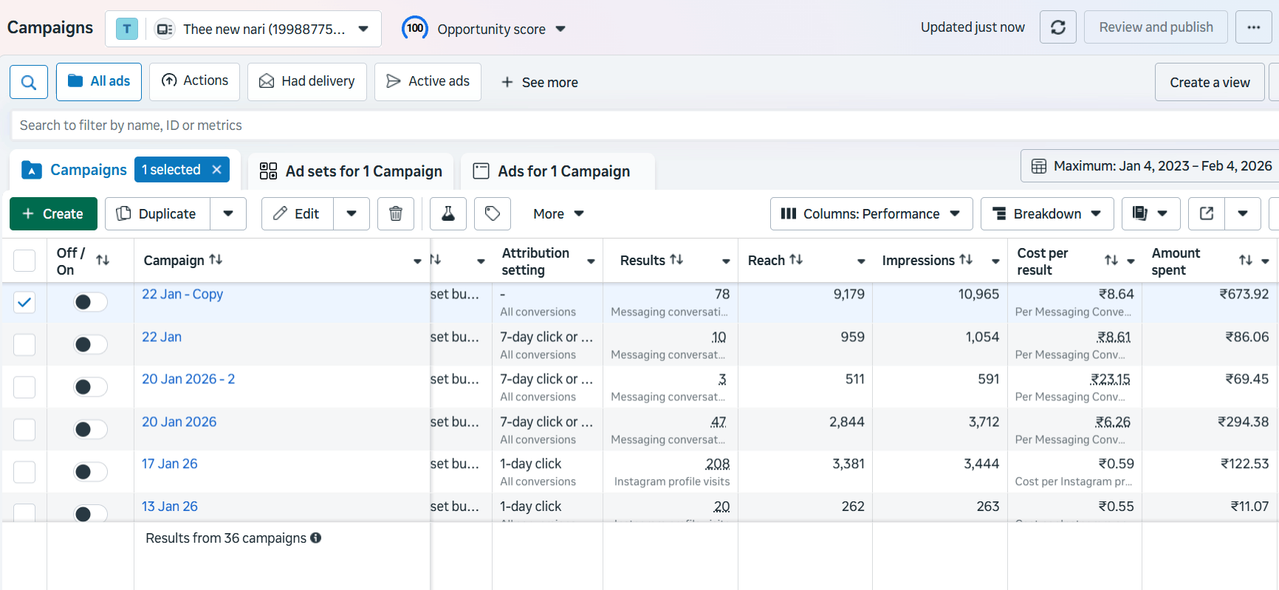This screenshot has width=1279, height=590.
Task: Toggle the 17 Jan 26 campaign on
Action: pos(90,471)
